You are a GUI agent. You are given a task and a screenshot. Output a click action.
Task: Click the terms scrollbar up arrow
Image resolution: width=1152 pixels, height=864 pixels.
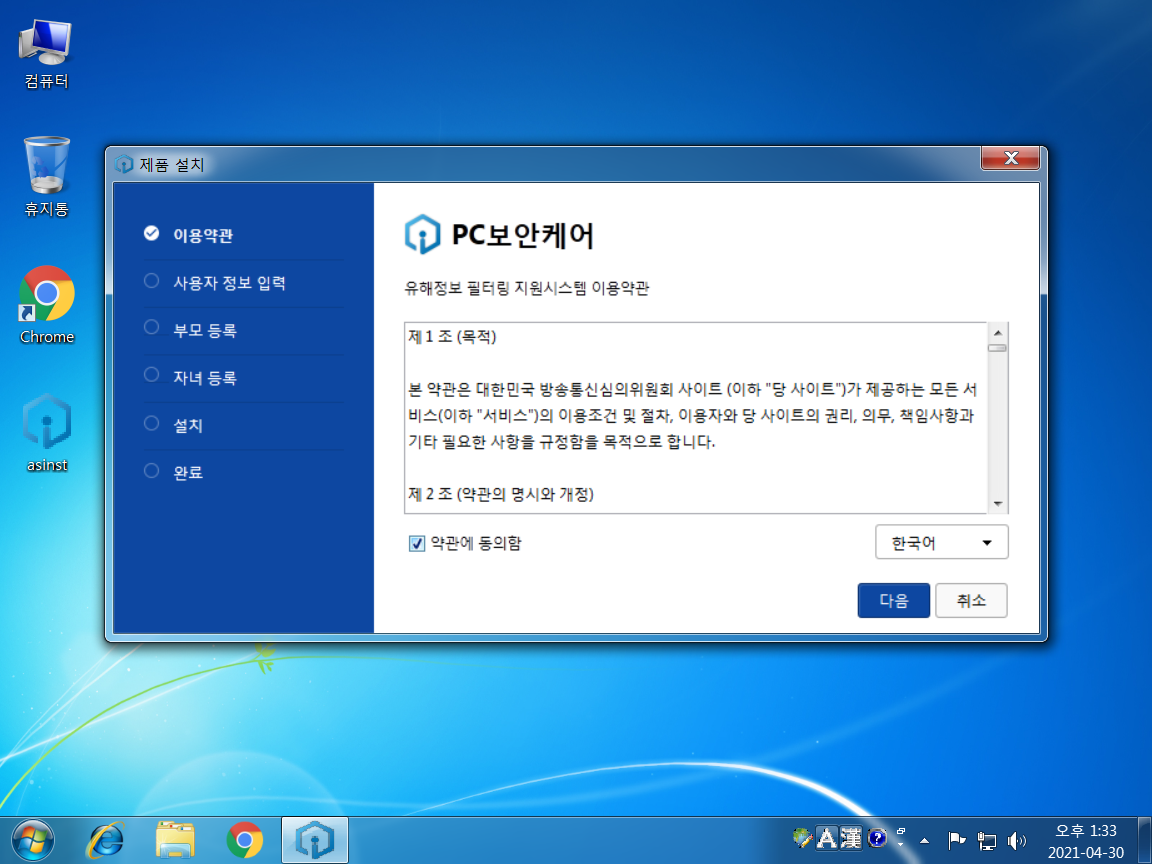(x=998, y=332)
